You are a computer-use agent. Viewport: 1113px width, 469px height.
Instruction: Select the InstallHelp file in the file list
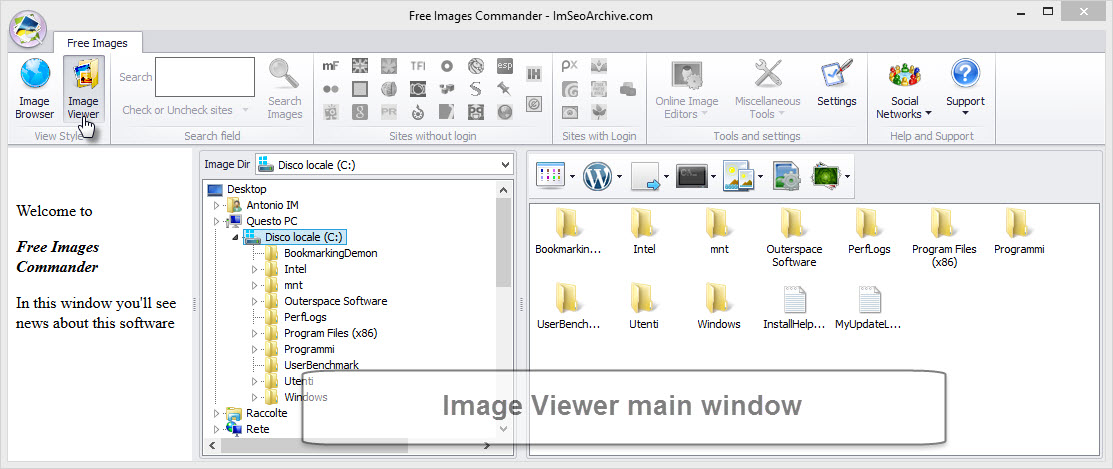tap(794, 308)
